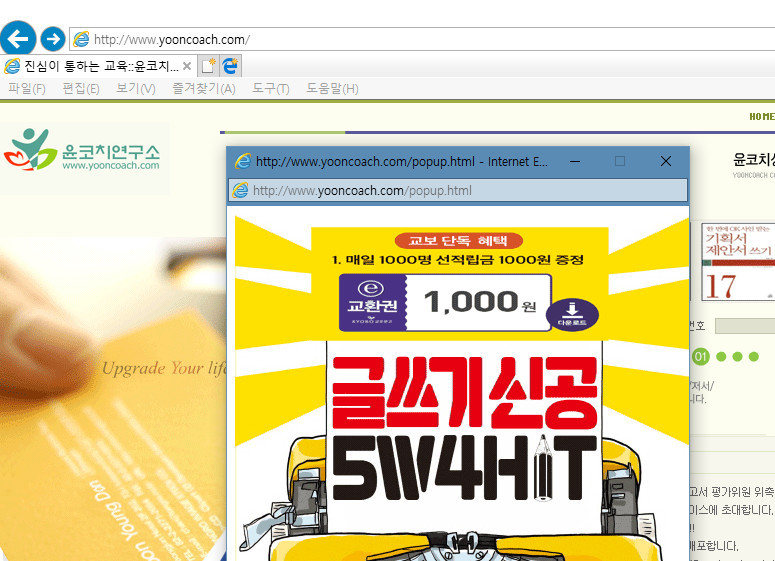This screenshot has width=775, height=561.
Task: Click the Upgrade Your life banner text
Action: pyautogui.click(x=164, y=369)
